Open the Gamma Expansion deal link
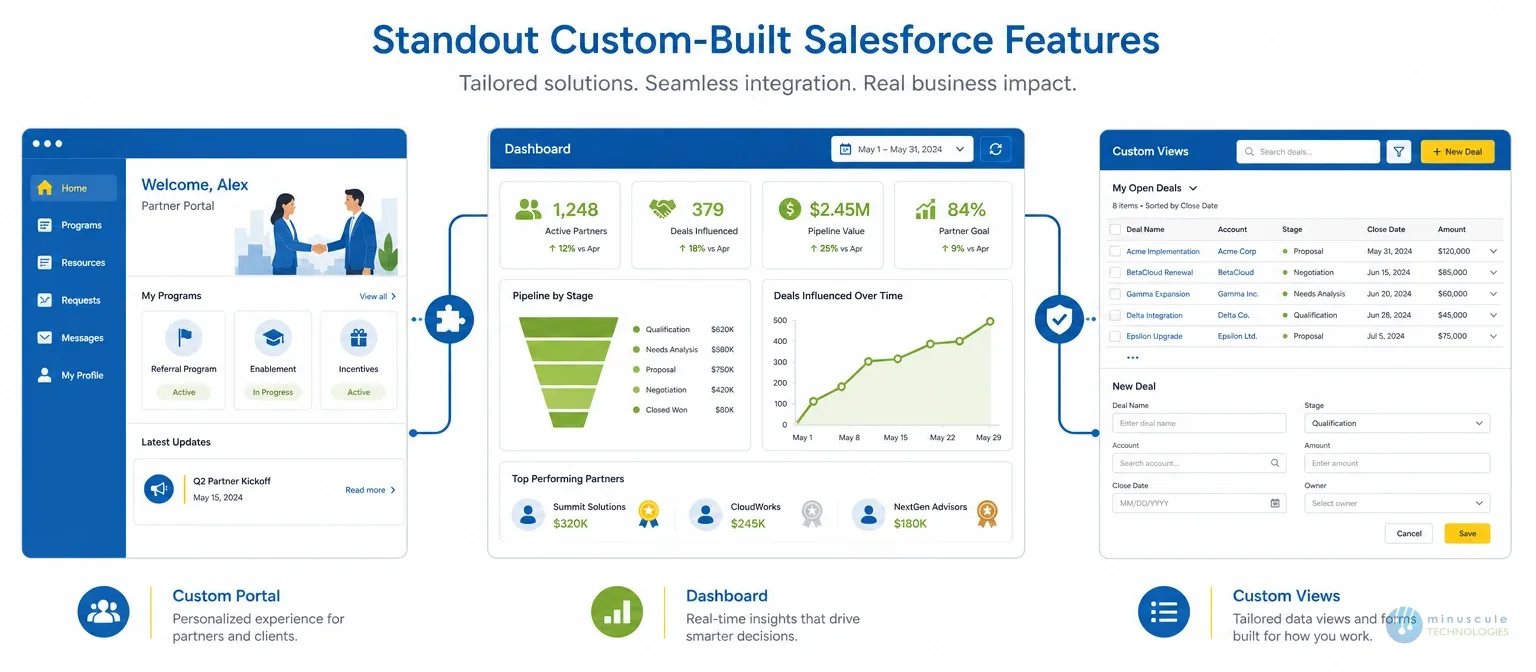 [1158, 294]
